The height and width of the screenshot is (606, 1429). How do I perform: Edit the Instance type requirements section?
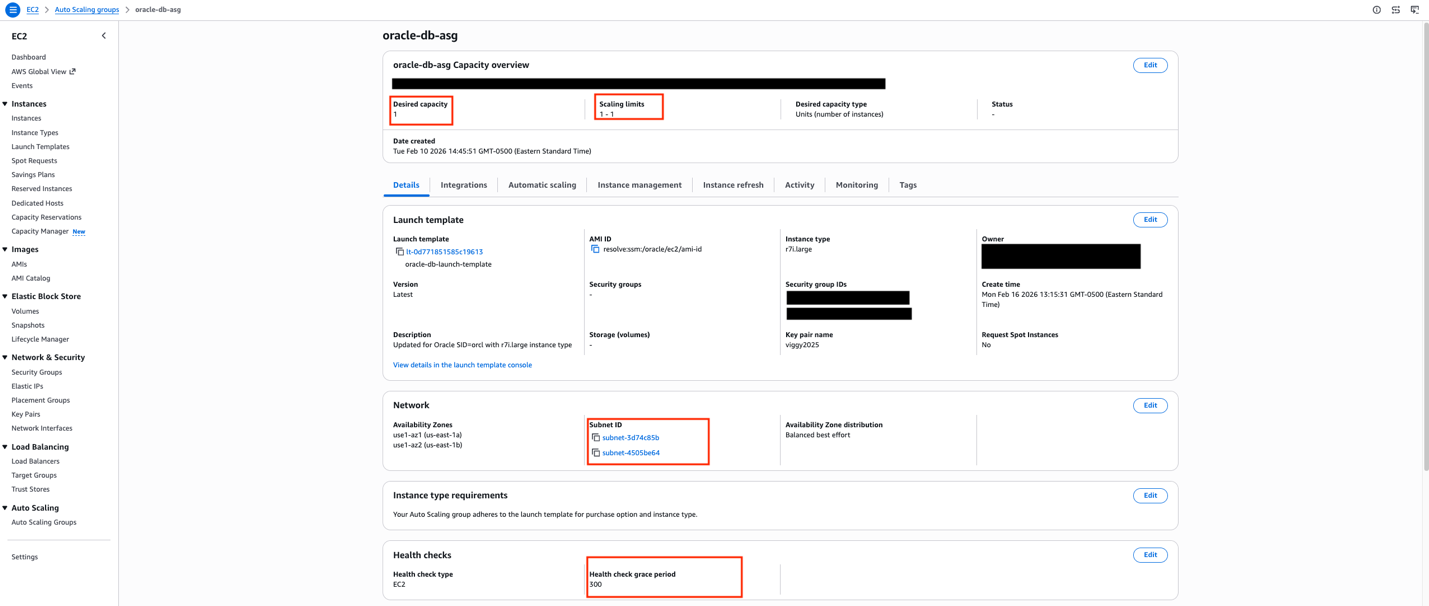coord(1150,496)
